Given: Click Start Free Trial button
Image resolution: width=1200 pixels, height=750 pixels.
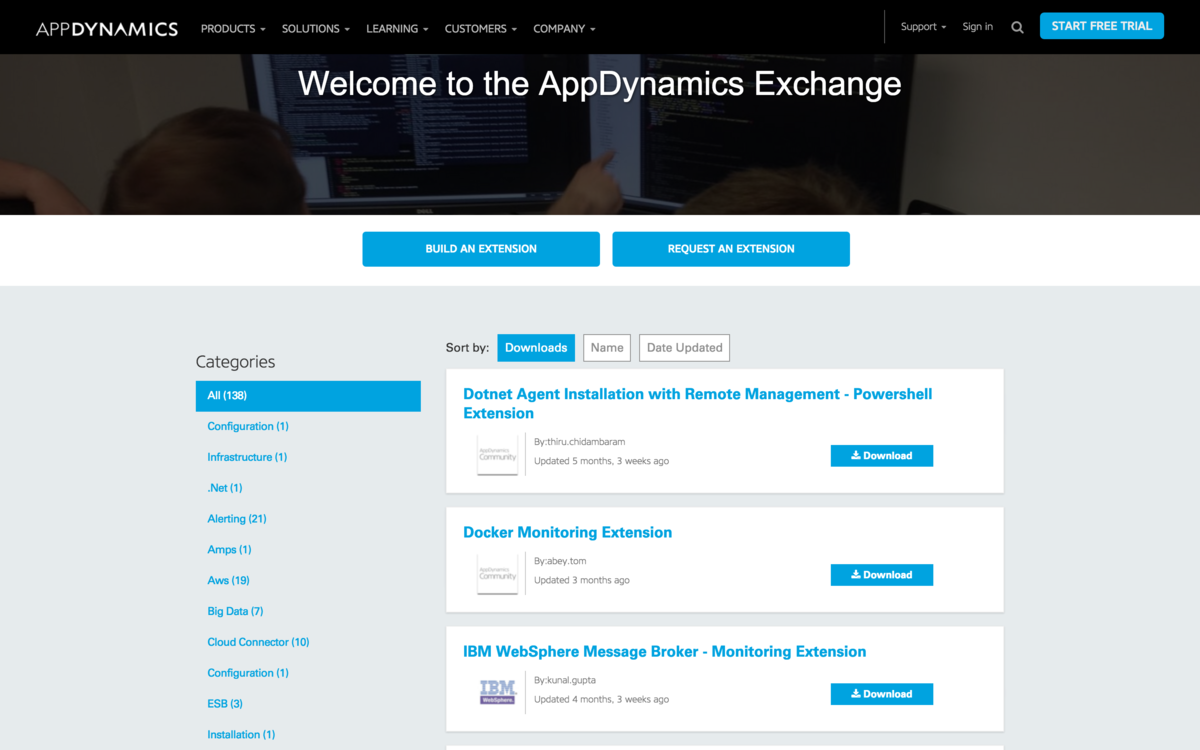Looking at the screenshot, I should click(1102, 26).
